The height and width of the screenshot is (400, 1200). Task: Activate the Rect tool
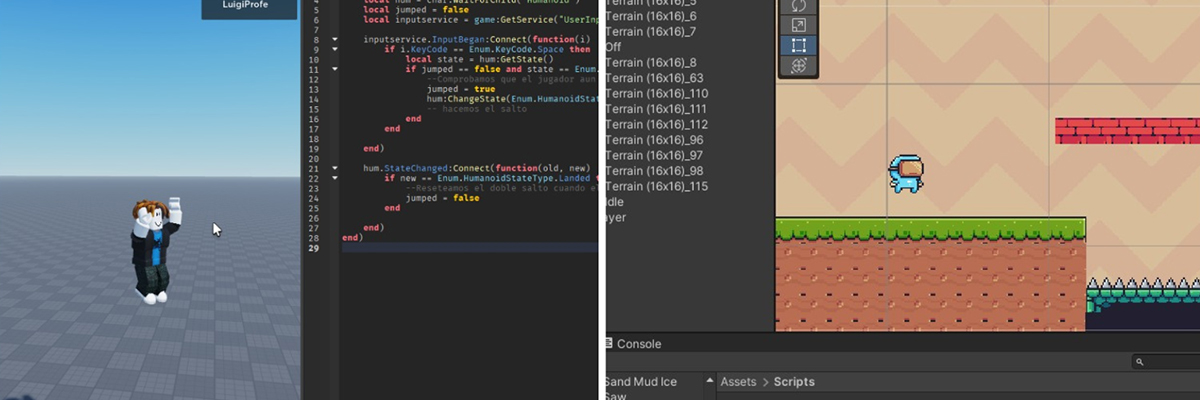[x=798, y=45]
